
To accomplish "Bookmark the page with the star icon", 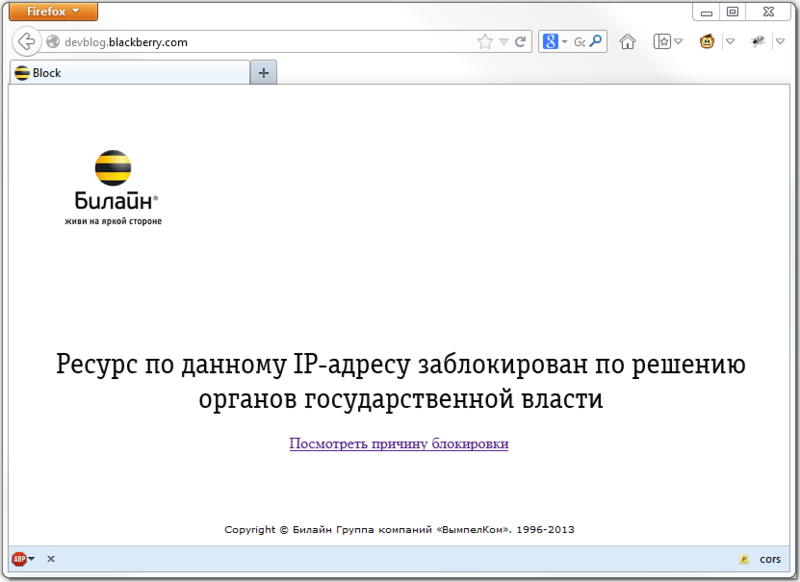I will (485, 42).
